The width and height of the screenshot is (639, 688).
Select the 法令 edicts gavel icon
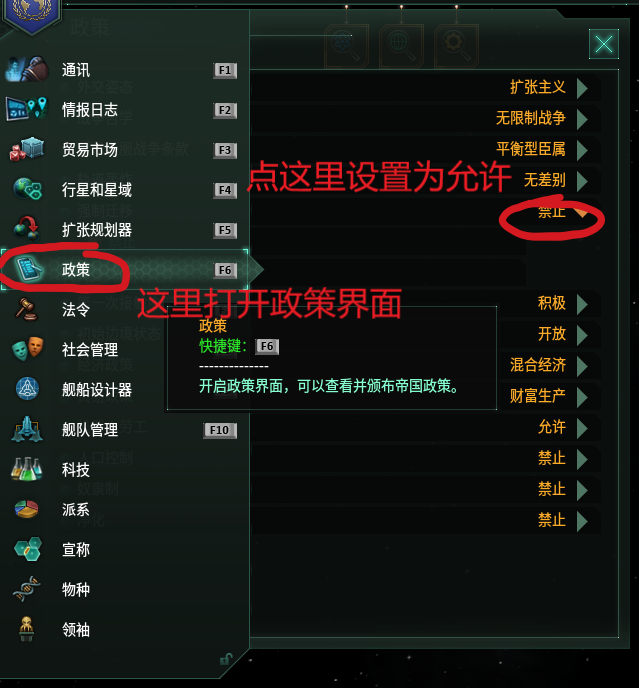pyautogui.click(x=27, y=309)
